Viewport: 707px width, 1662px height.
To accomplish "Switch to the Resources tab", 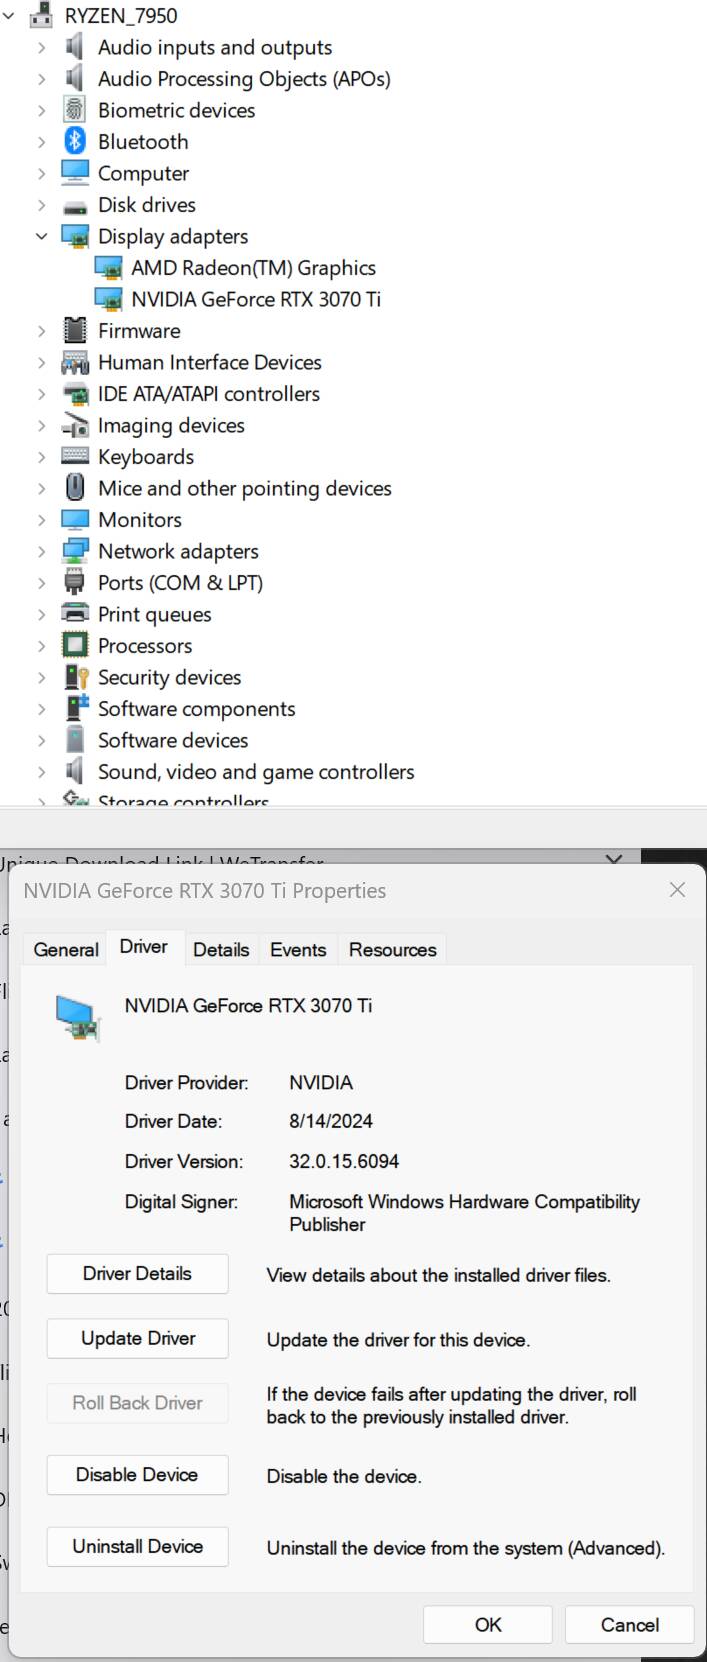I will [x=392, y=949].
